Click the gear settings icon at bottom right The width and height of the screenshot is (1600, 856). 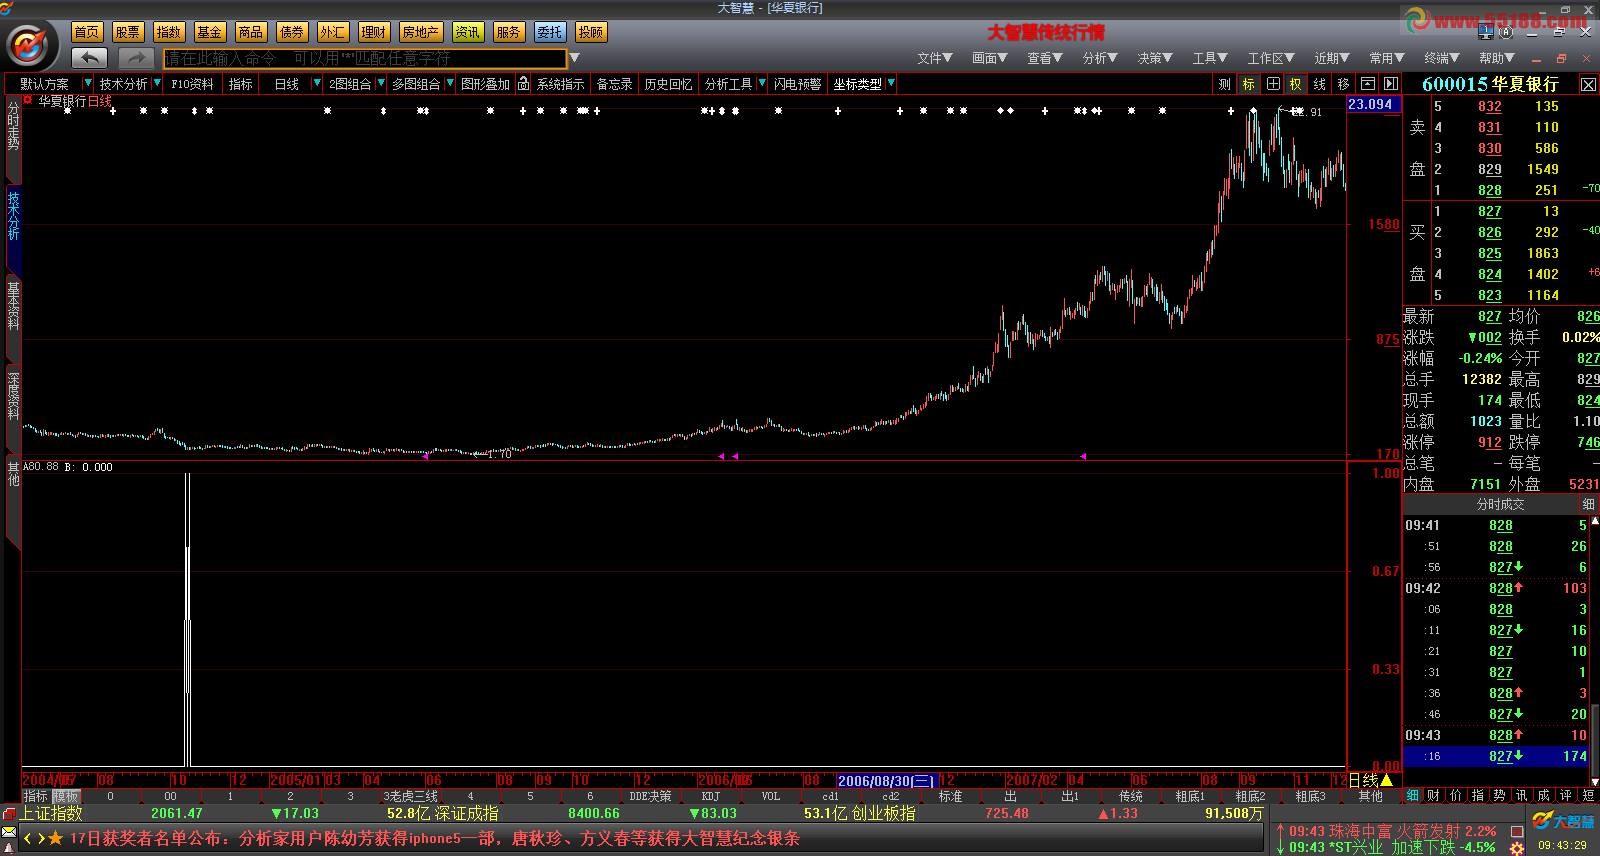[x=1517, y=848]
